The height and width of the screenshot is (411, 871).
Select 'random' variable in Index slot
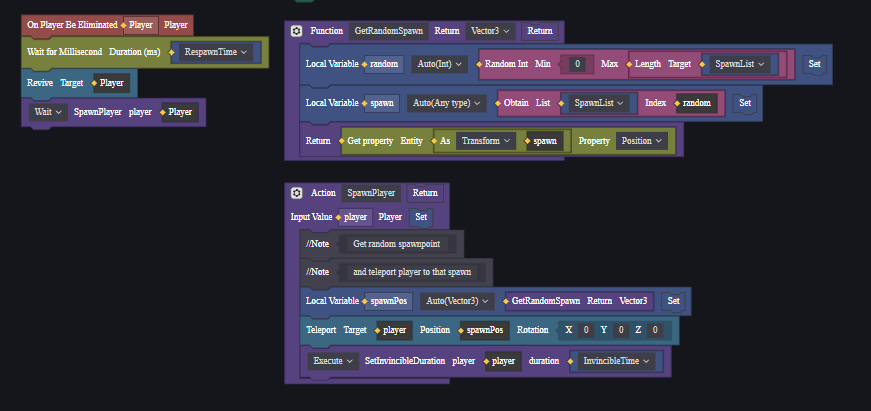coord(697,103)
